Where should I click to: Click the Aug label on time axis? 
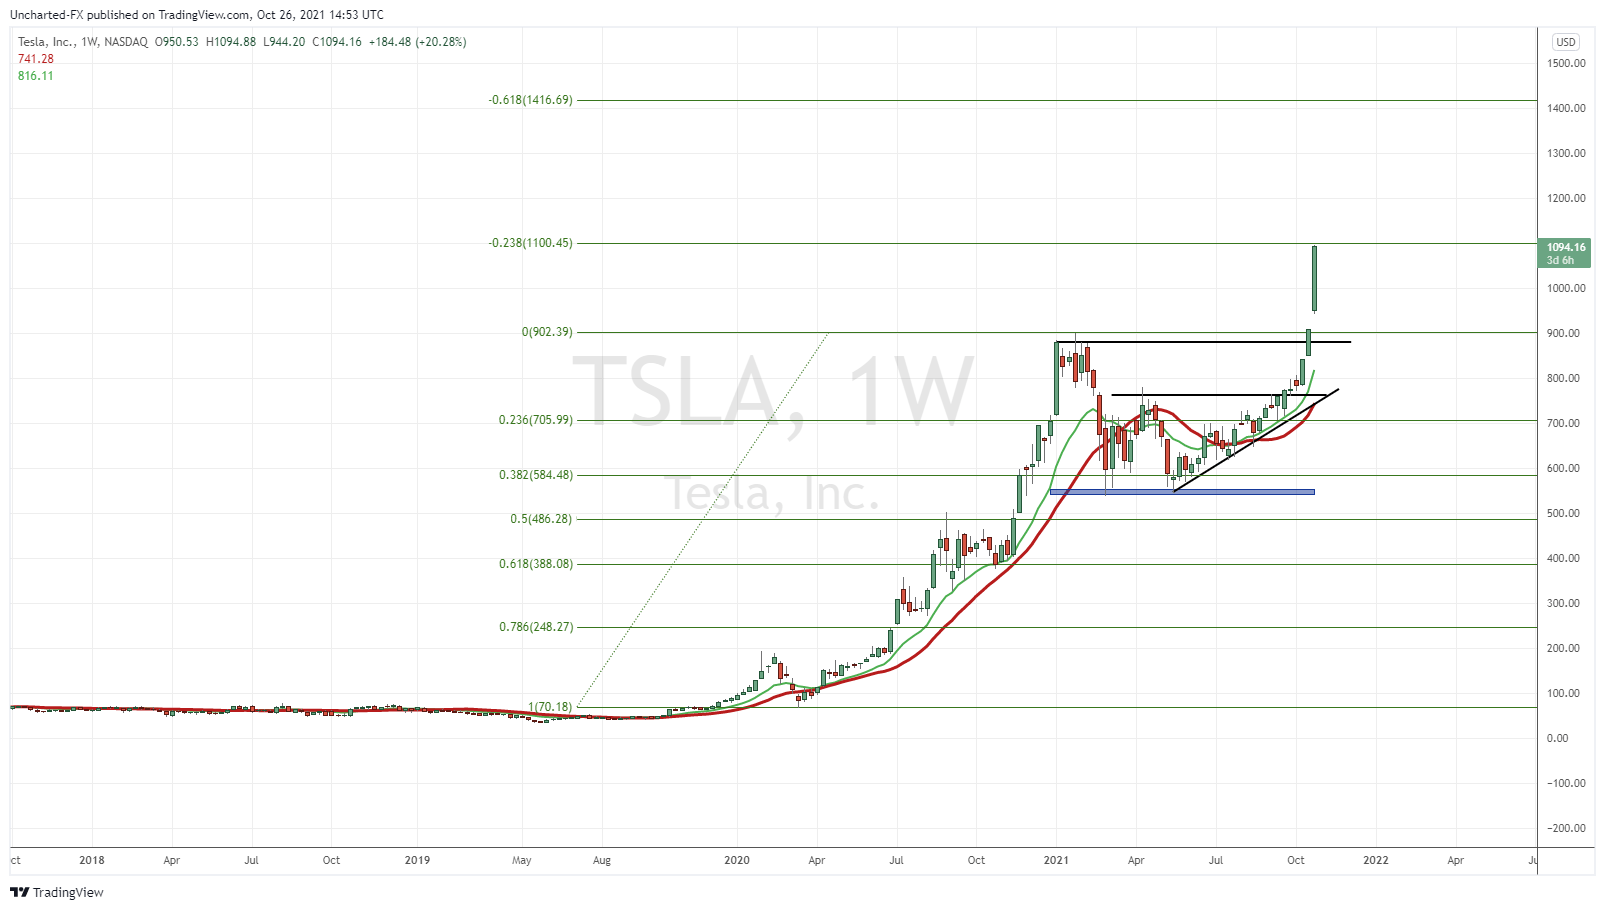(x=601, y=860)
